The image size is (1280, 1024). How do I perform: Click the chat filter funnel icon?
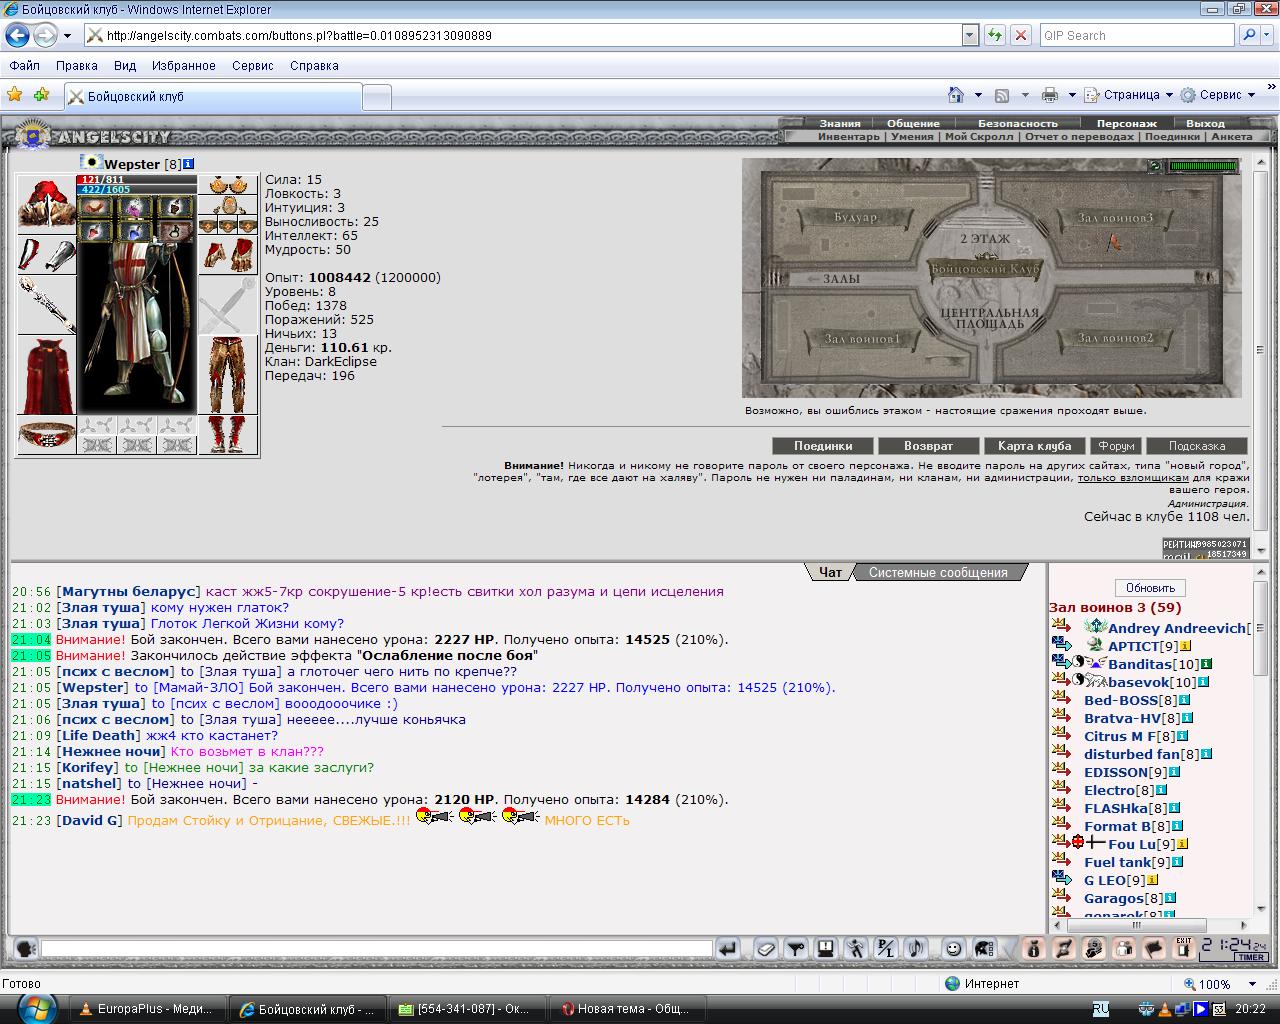click(796, 948)
